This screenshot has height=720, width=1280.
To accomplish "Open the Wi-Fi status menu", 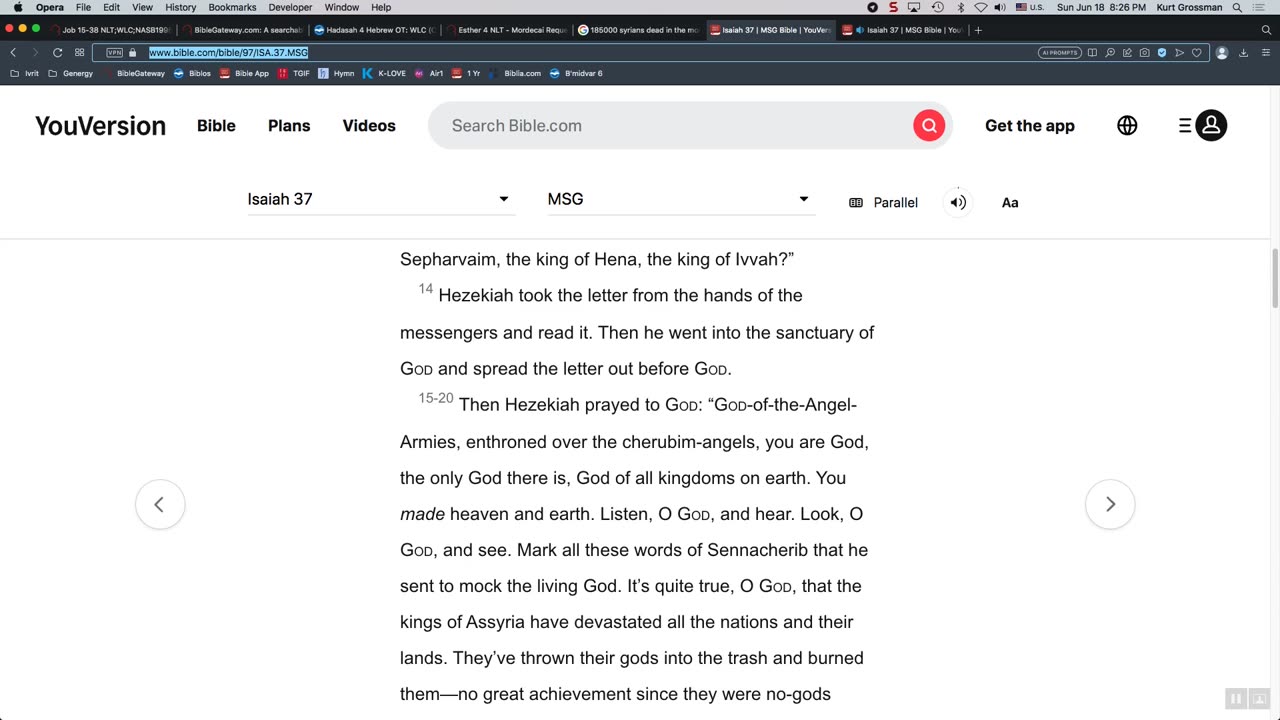I will point(980,7).
